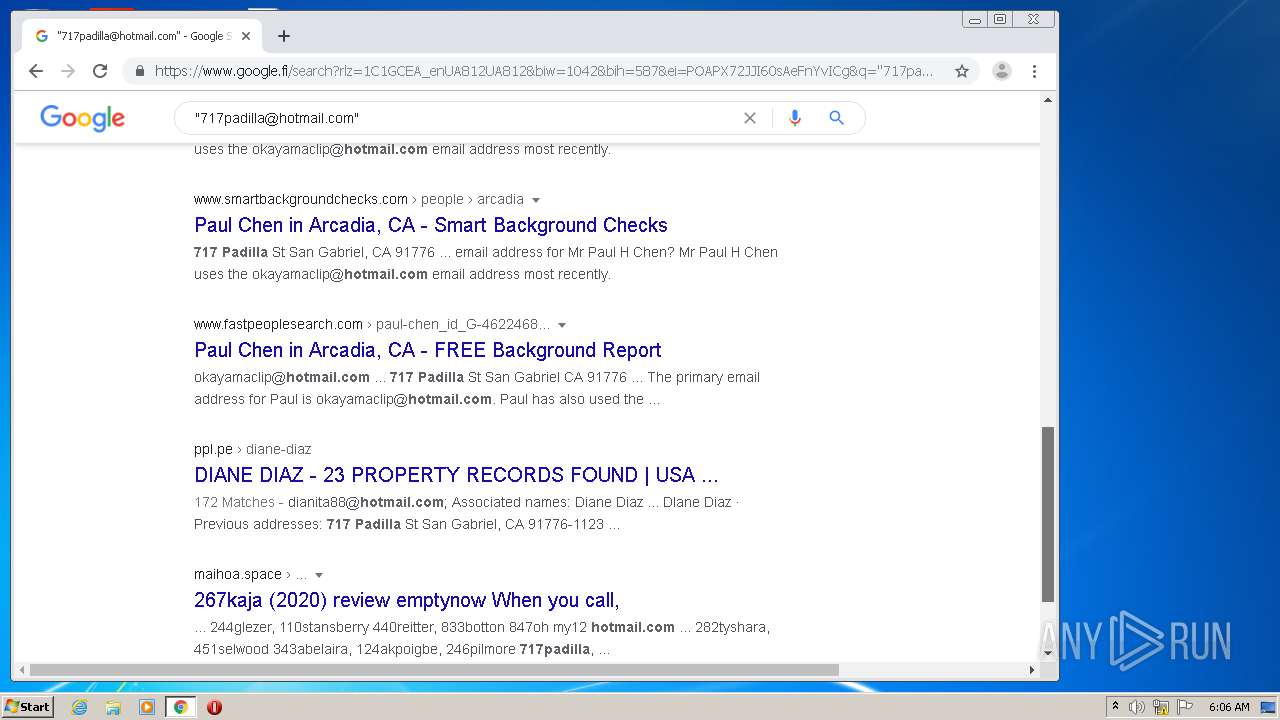Open the network tray icon
The image size is (1280, 720).
(1161, 707)
